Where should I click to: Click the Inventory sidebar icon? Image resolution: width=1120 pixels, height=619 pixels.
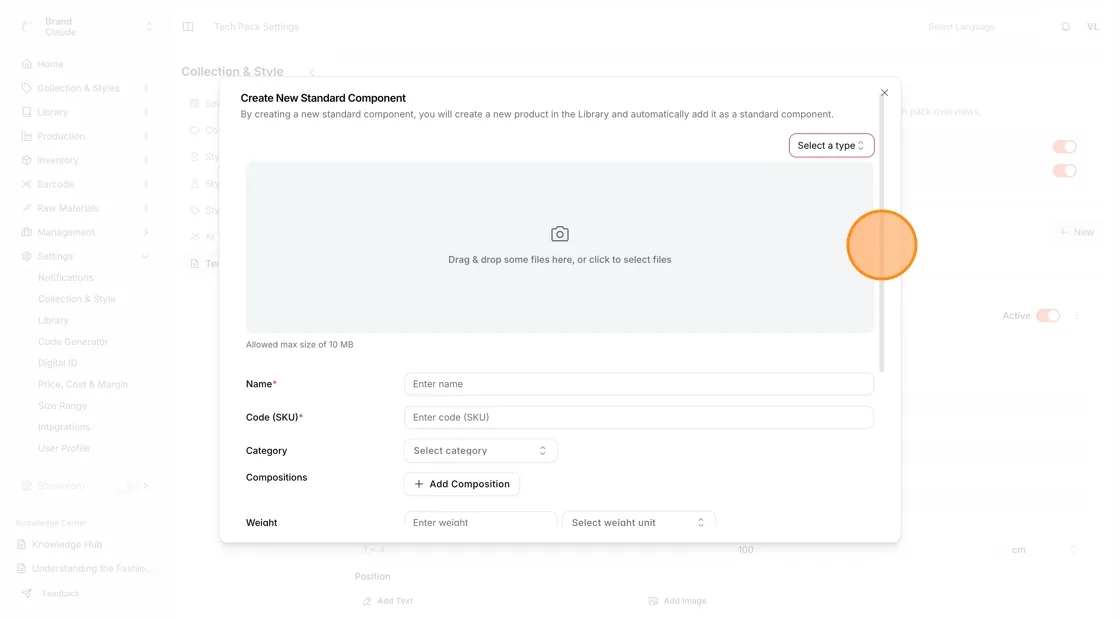(x=26, y=160)
